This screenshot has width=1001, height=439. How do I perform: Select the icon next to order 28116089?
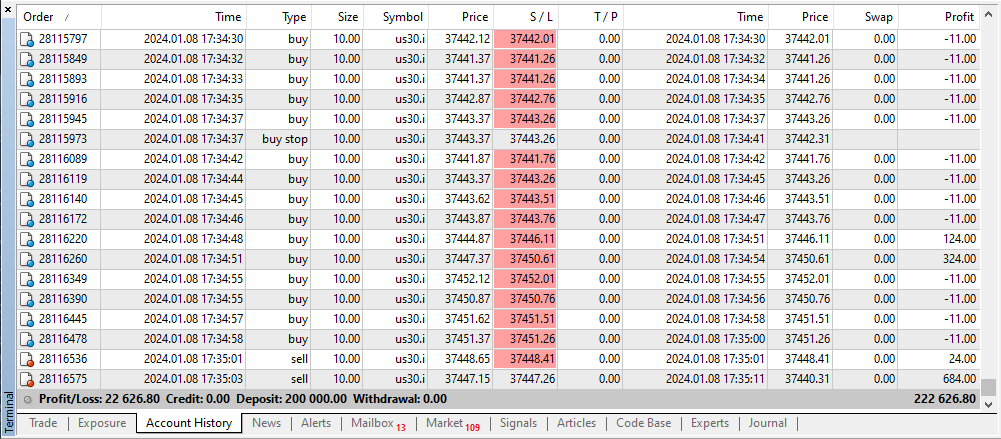click(28, 159)
